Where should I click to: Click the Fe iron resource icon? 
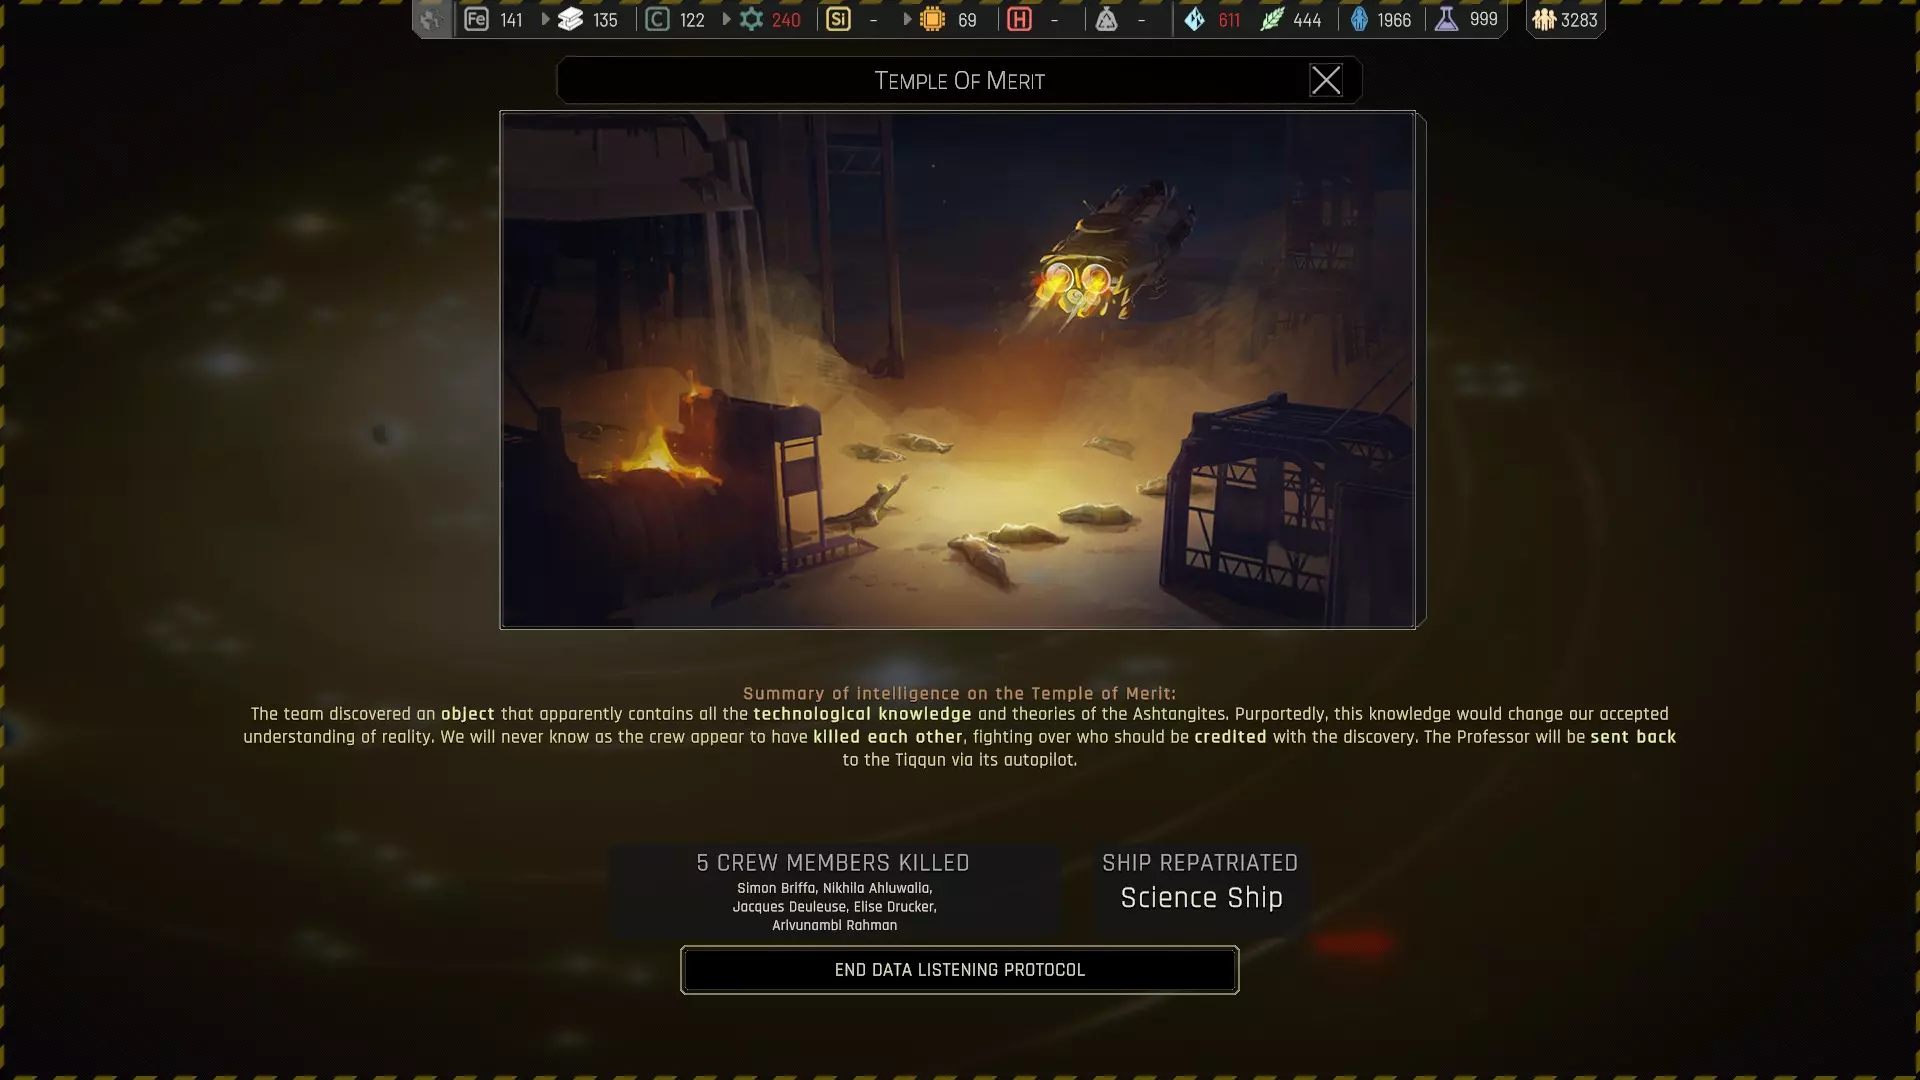[476, 19]
